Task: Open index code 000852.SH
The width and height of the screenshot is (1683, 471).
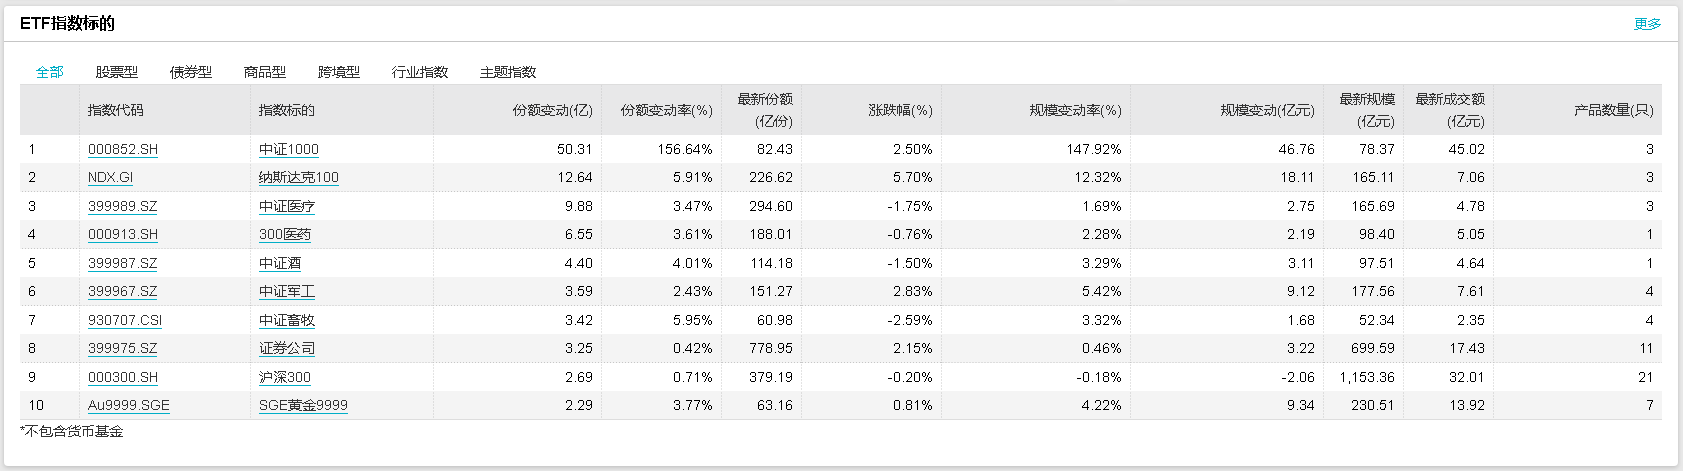Action: (123, 149)
